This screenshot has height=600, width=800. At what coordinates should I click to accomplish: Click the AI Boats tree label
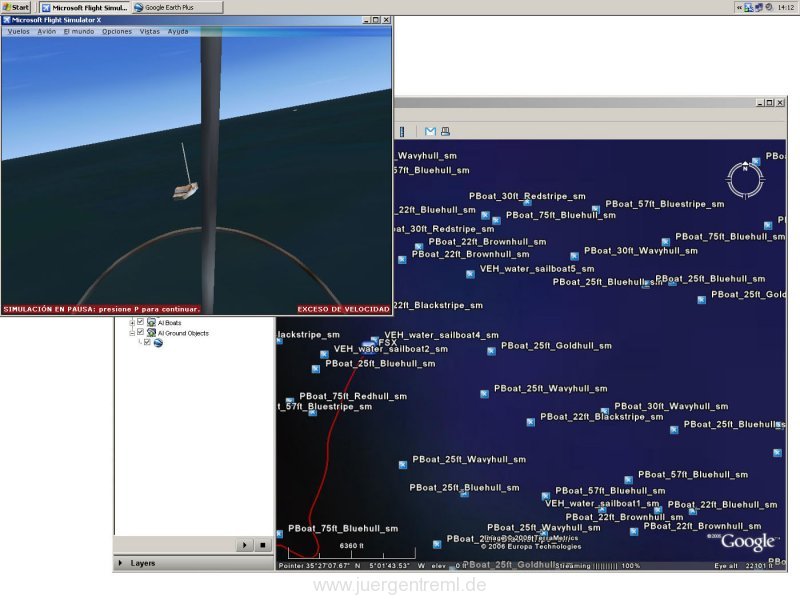169,322
